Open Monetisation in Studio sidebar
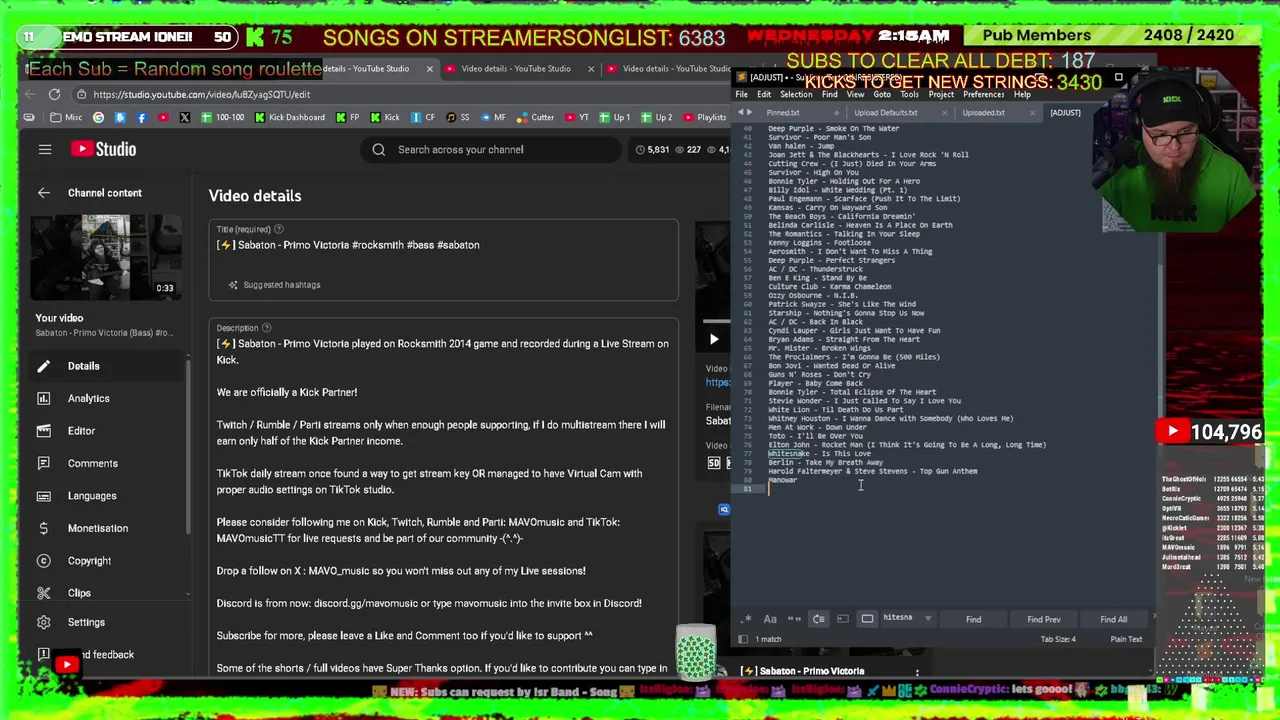The width and height of the screenshot is (1280, 720). (x=105, y=528)
